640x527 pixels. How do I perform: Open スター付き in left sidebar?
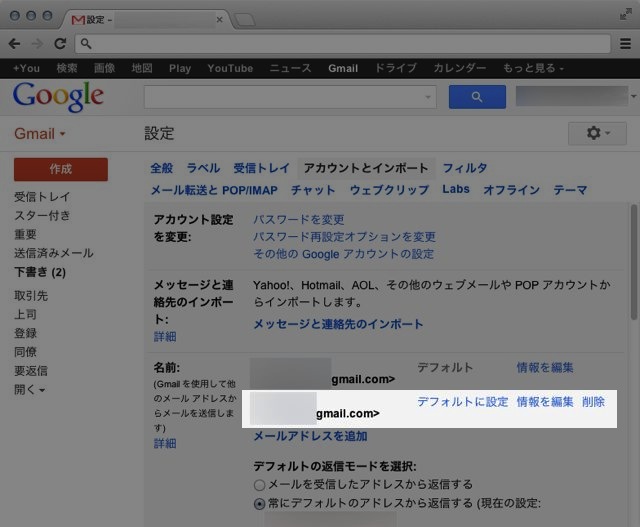point(42,216)
